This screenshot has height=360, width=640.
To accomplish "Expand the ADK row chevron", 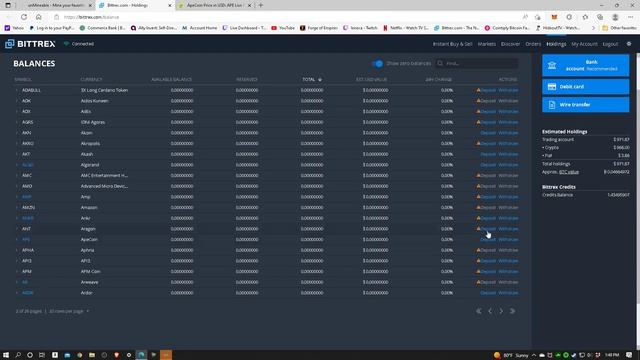I will click(x=17, y=101).
